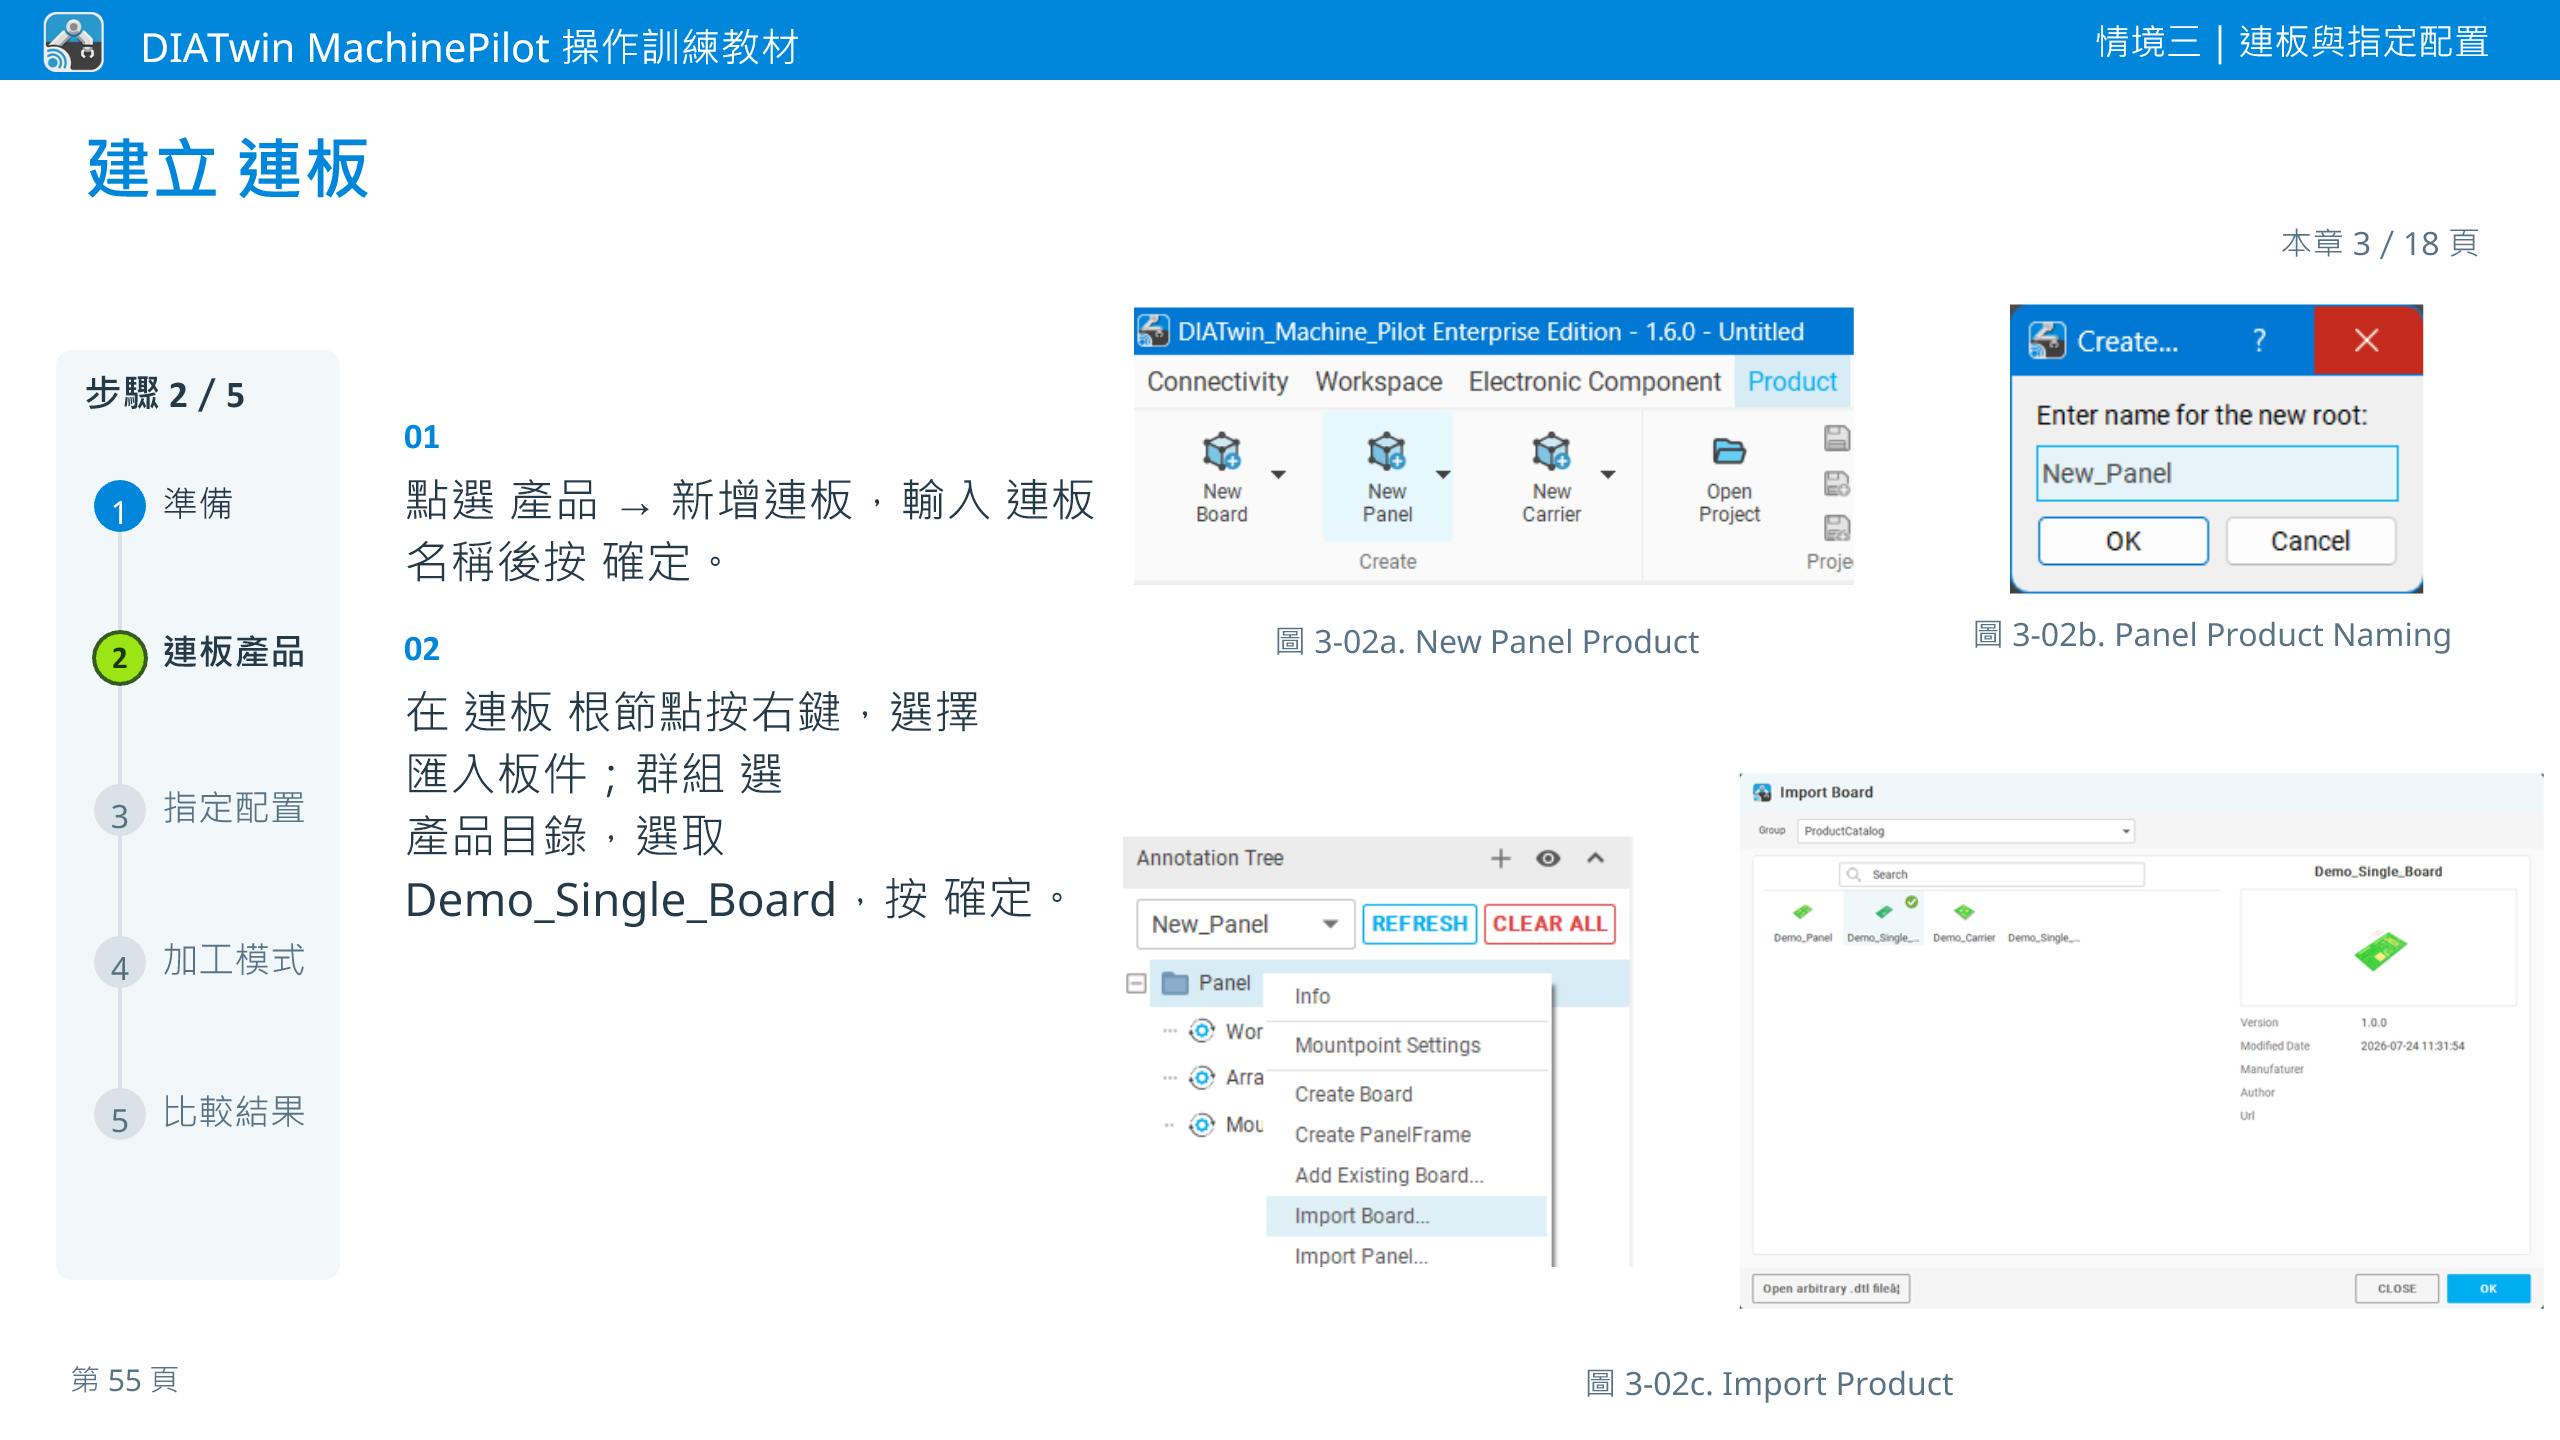The width and height of the screenshot is (2560, 1440).
Task: Click the DIATwin logo in the slide header
Action: click(74, 42)
